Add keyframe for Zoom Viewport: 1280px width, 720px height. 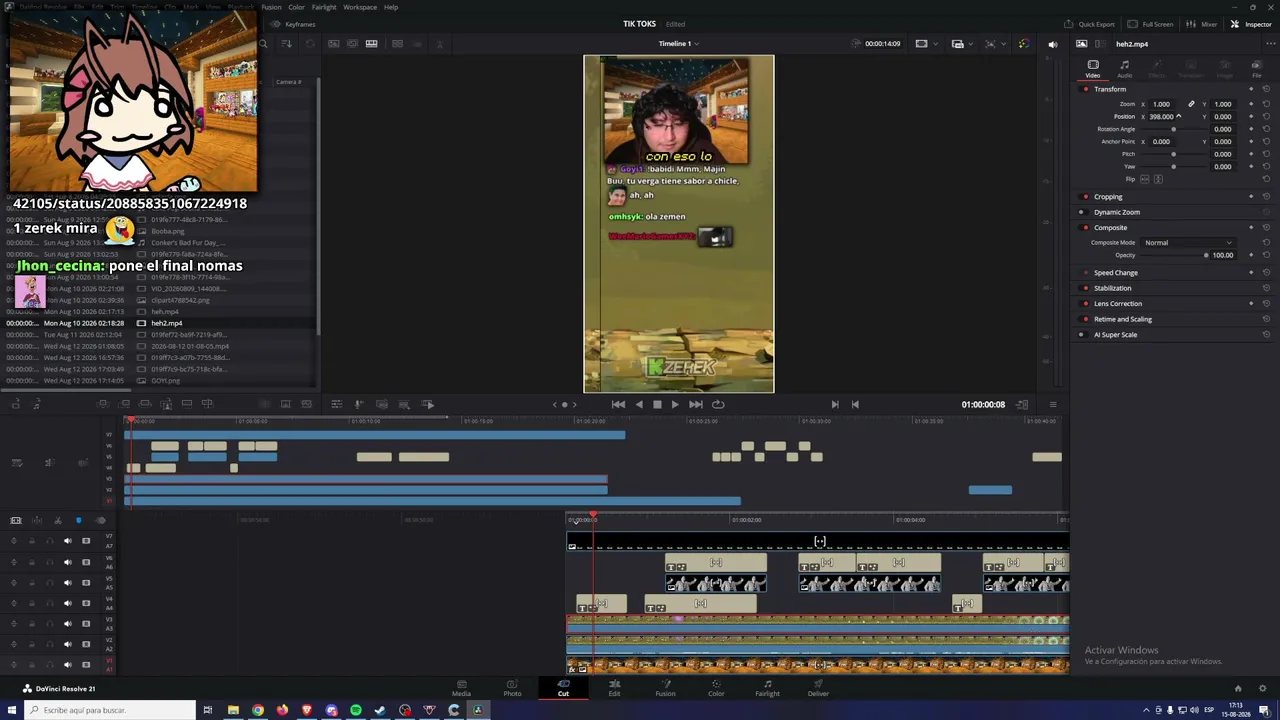(1251, 104)
